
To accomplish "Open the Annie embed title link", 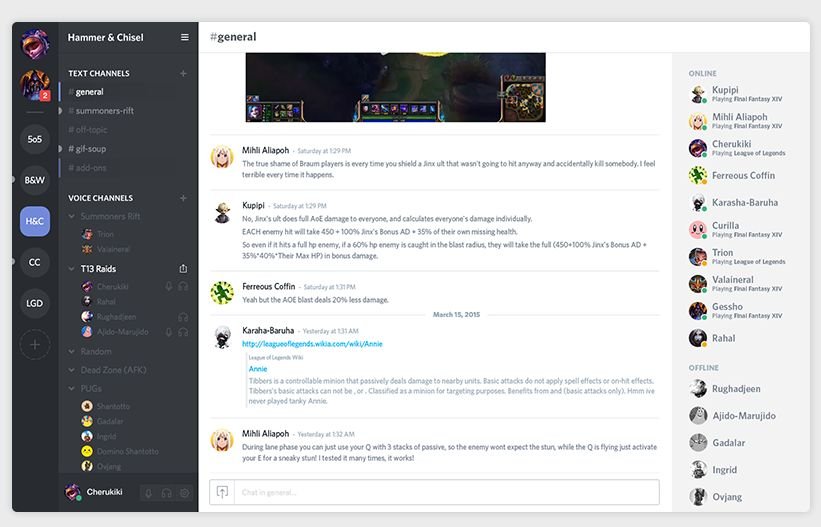I will tap(258, 369).
